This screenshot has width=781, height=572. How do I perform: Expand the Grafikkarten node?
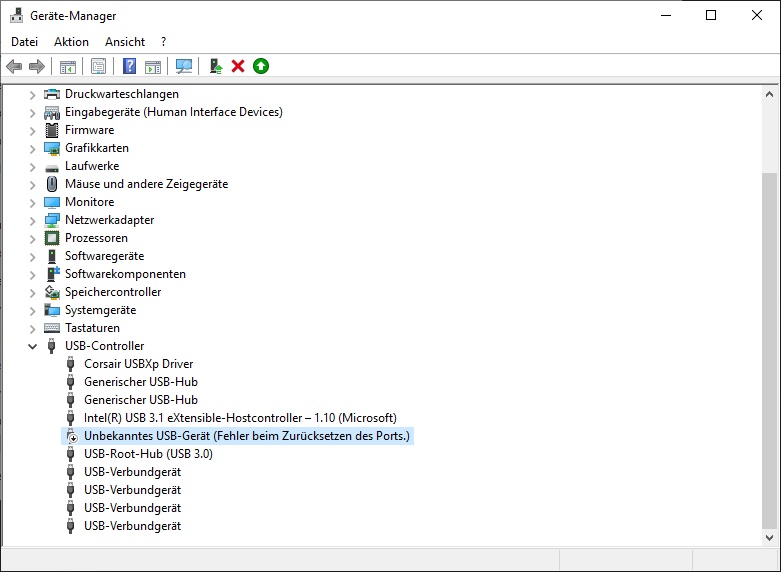click(32, 148)
